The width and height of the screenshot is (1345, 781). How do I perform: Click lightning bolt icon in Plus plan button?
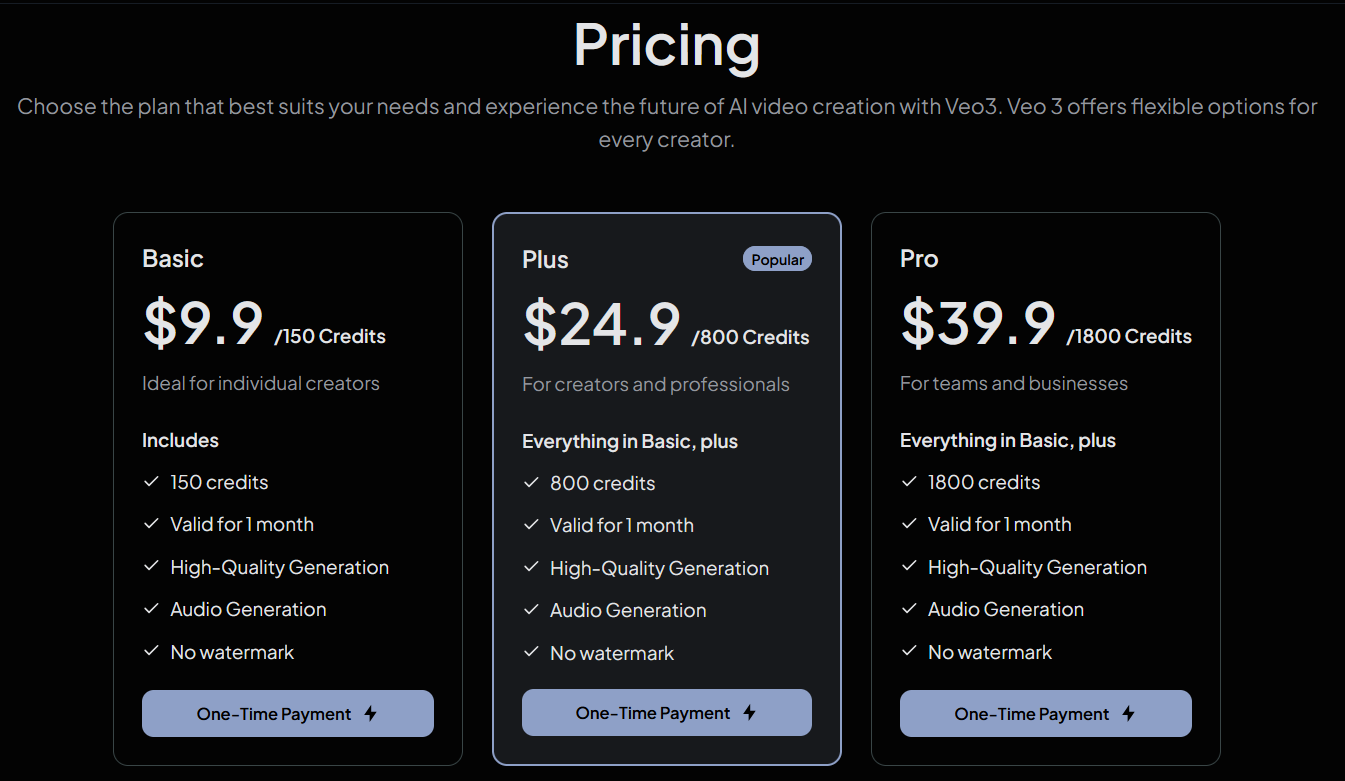pos(749,713)
